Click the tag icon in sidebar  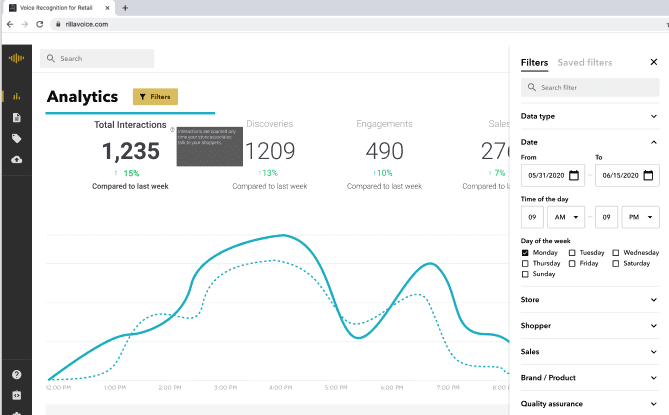tap(16, 139)
